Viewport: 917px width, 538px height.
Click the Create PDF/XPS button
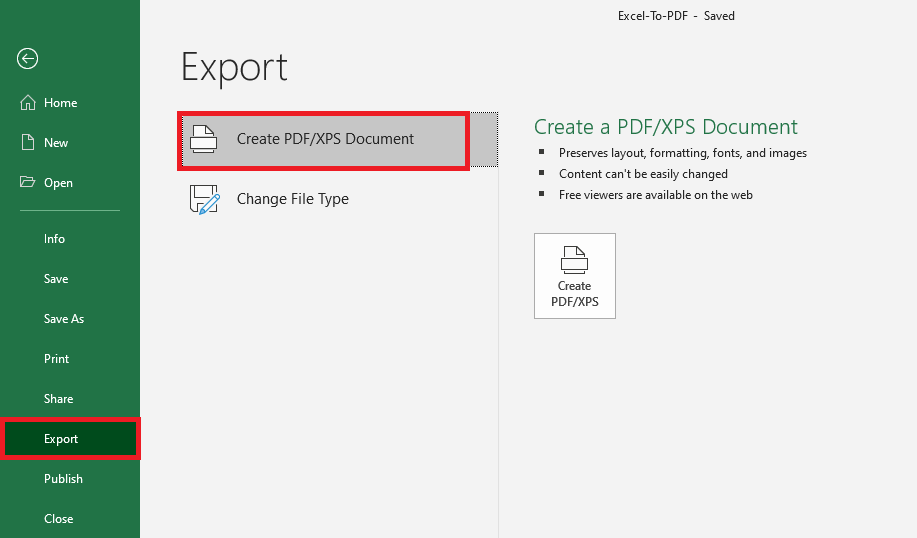tap(574, 276)
